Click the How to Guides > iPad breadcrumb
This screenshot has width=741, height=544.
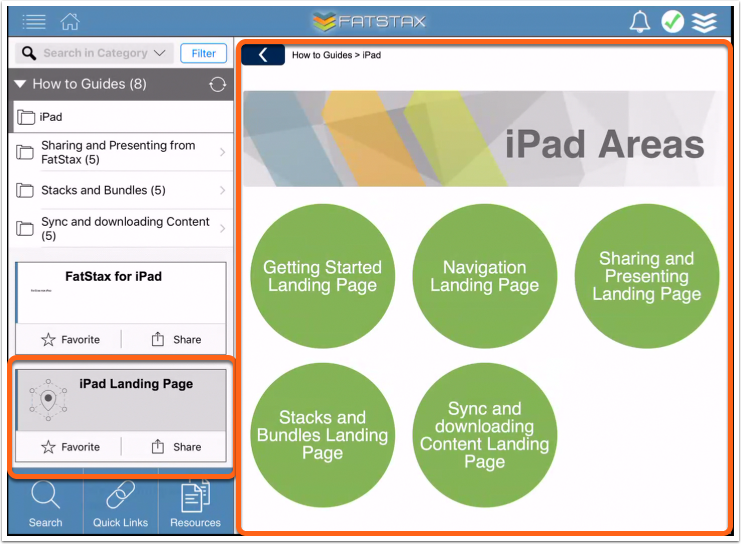pos(336,55)
